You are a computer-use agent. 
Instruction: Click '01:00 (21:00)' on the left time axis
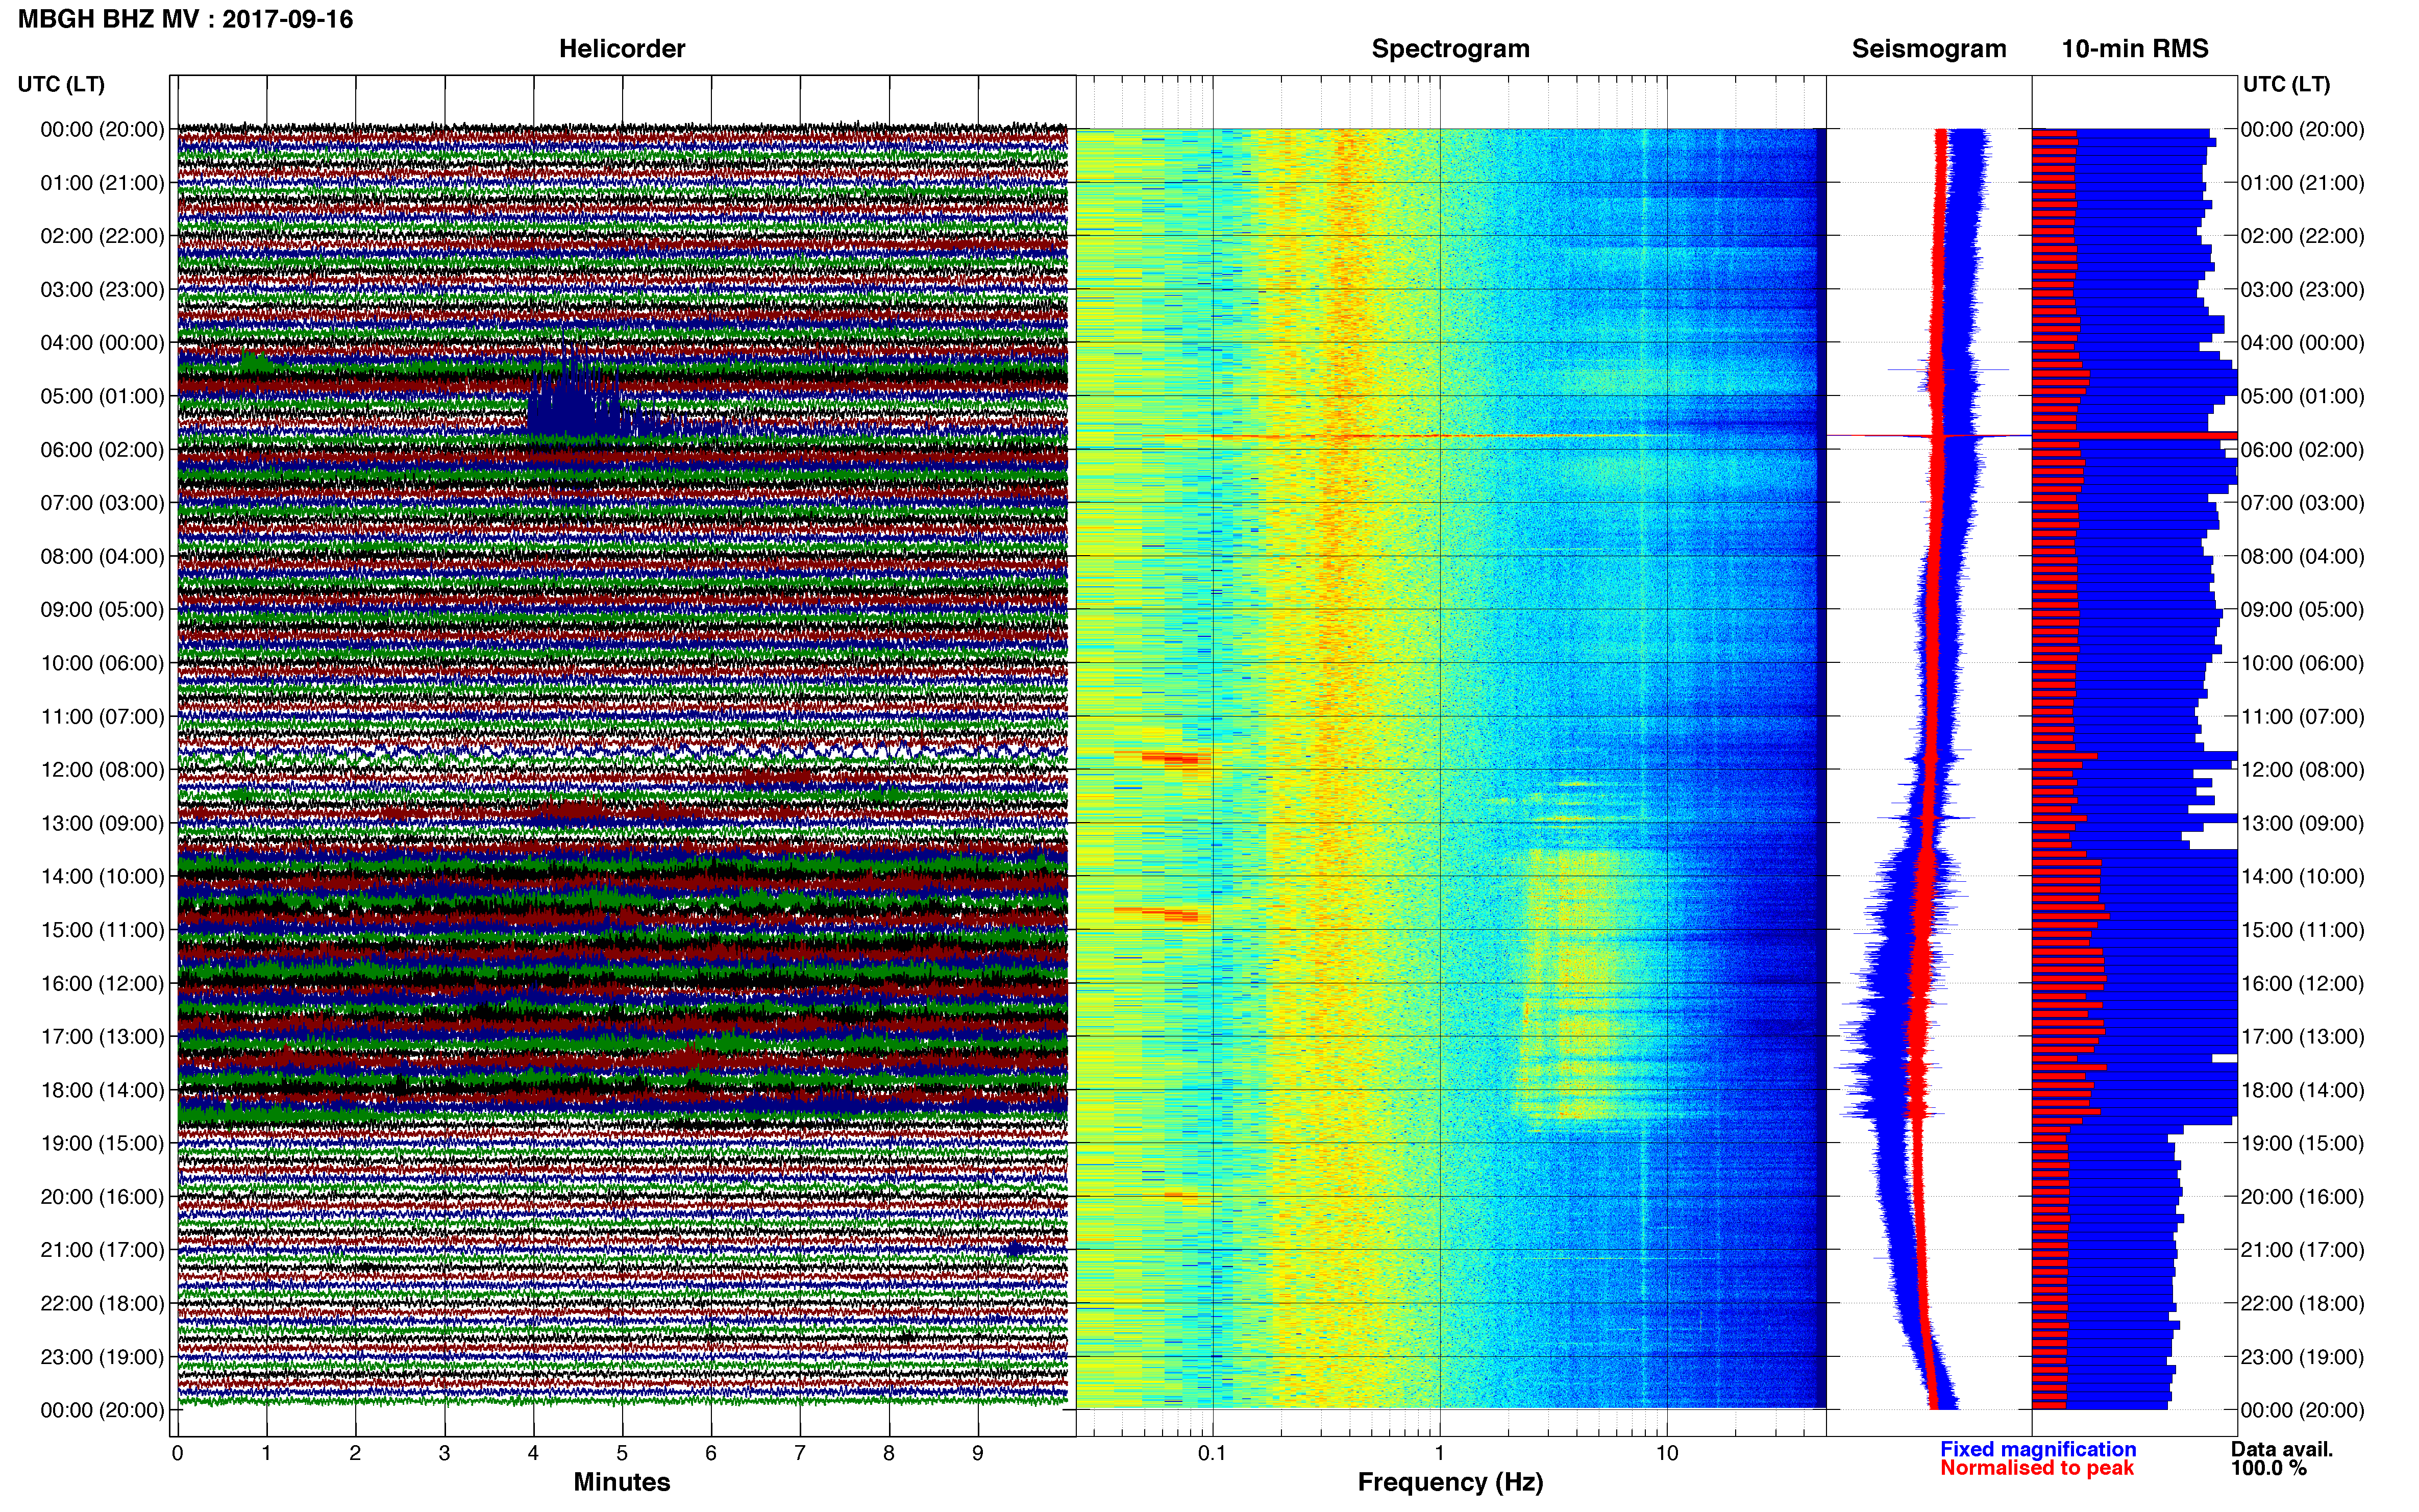[x=102, y=183]
